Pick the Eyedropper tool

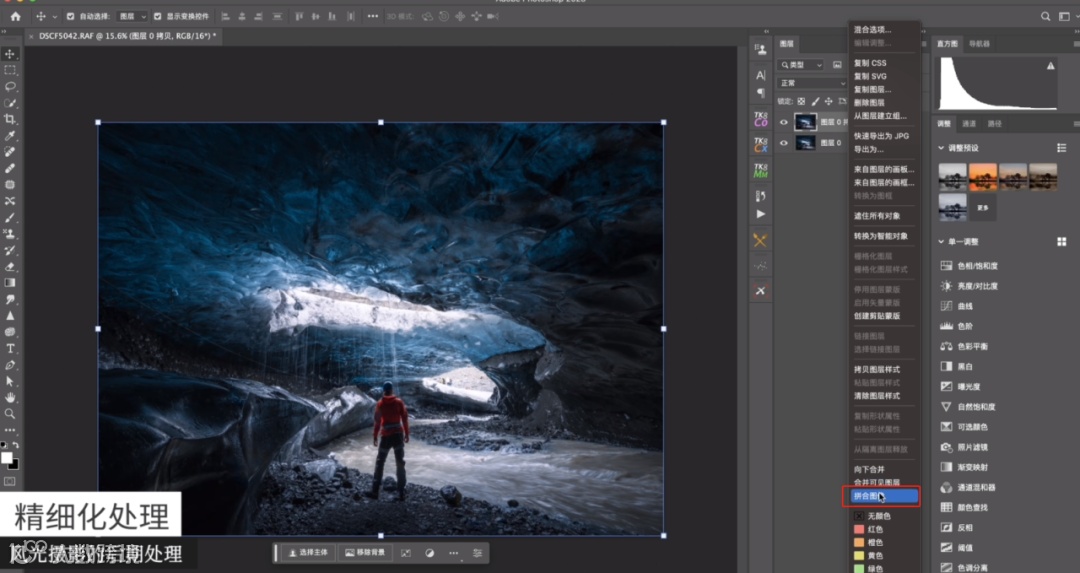pyautogui.click(x=10, y=136)
